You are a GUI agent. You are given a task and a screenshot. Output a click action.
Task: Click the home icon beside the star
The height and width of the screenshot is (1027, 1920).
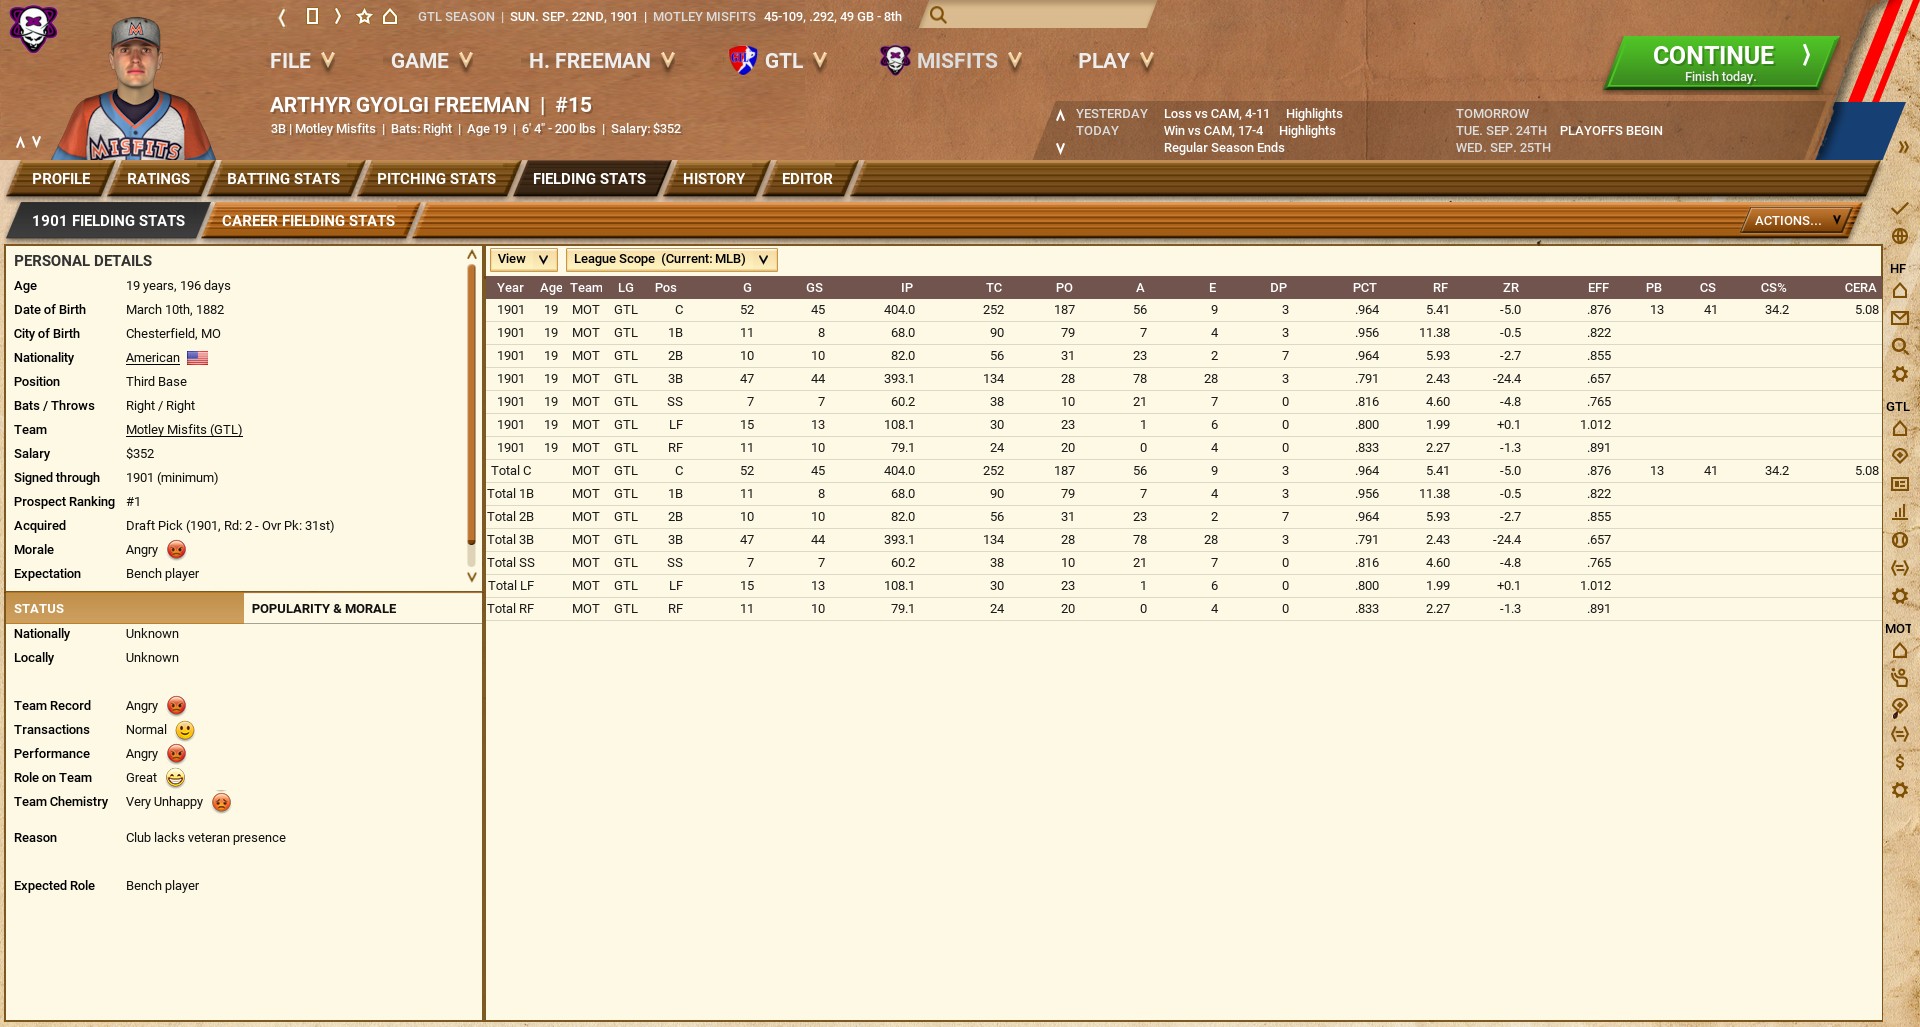coord(391,17)
